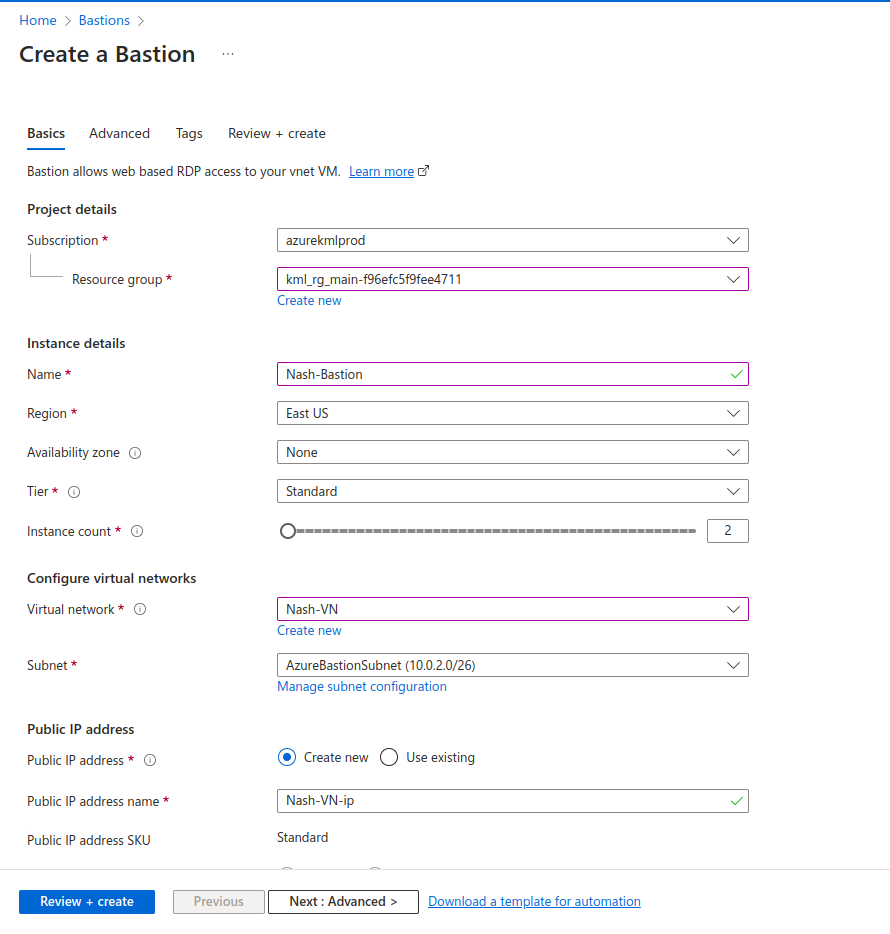Viewport: 890px width, 934px height.
Task: Select the Create new public IP radio button
Action: [287, 758]
